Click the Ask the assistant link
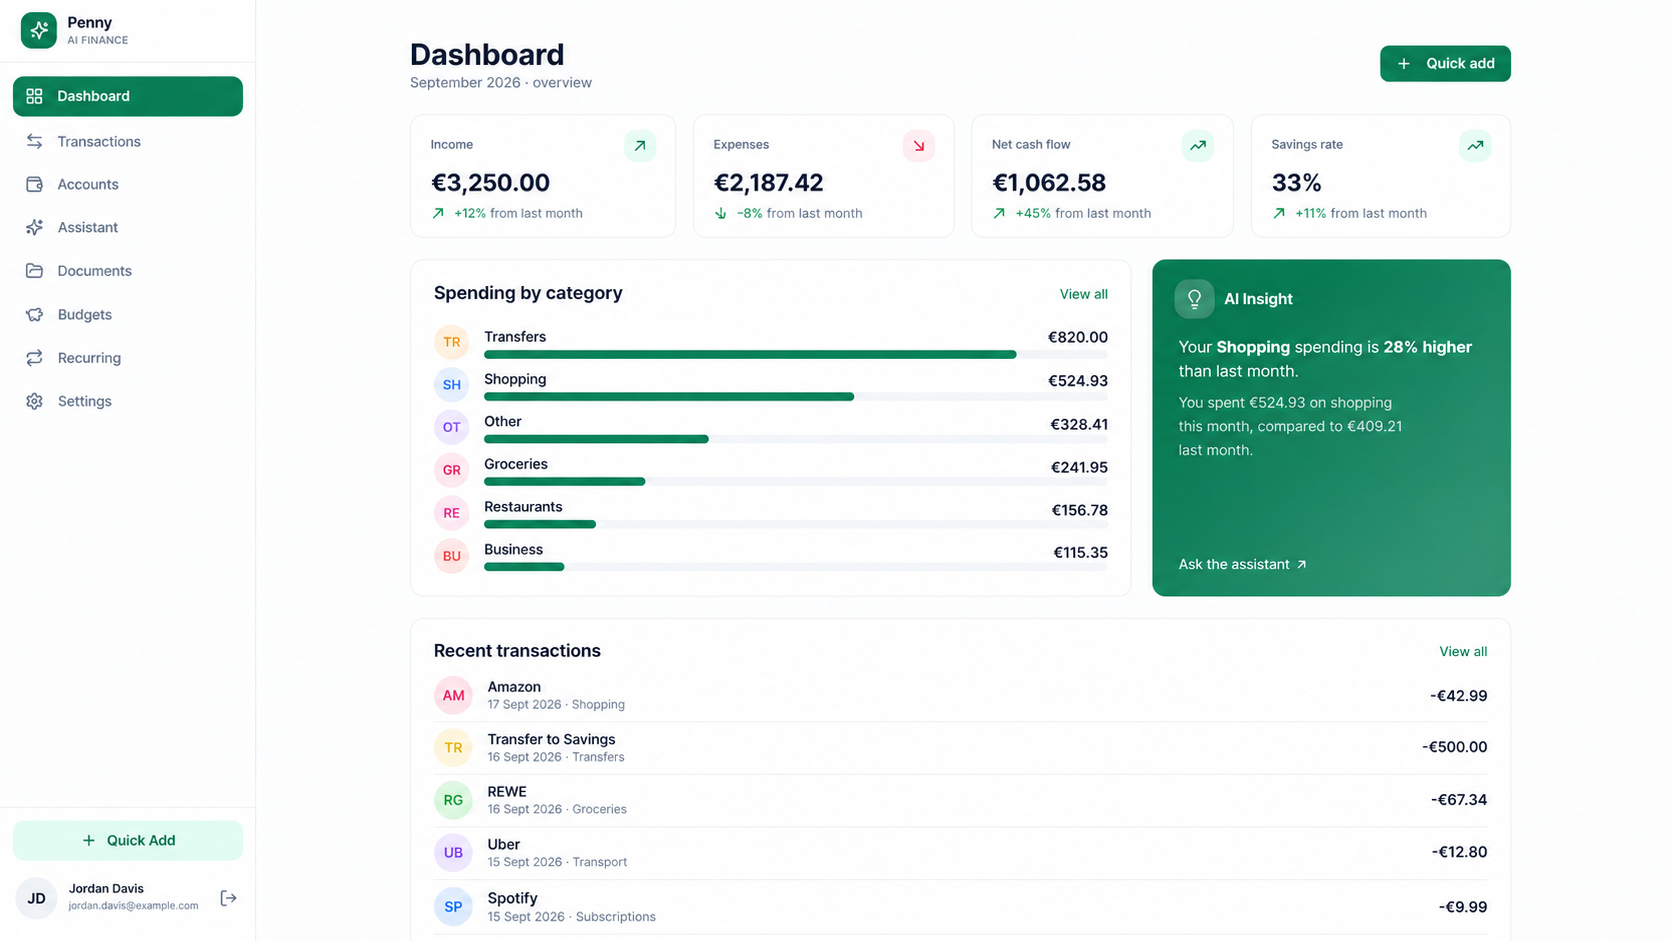Screen dimensions: 1672x941 point(1242,564)
